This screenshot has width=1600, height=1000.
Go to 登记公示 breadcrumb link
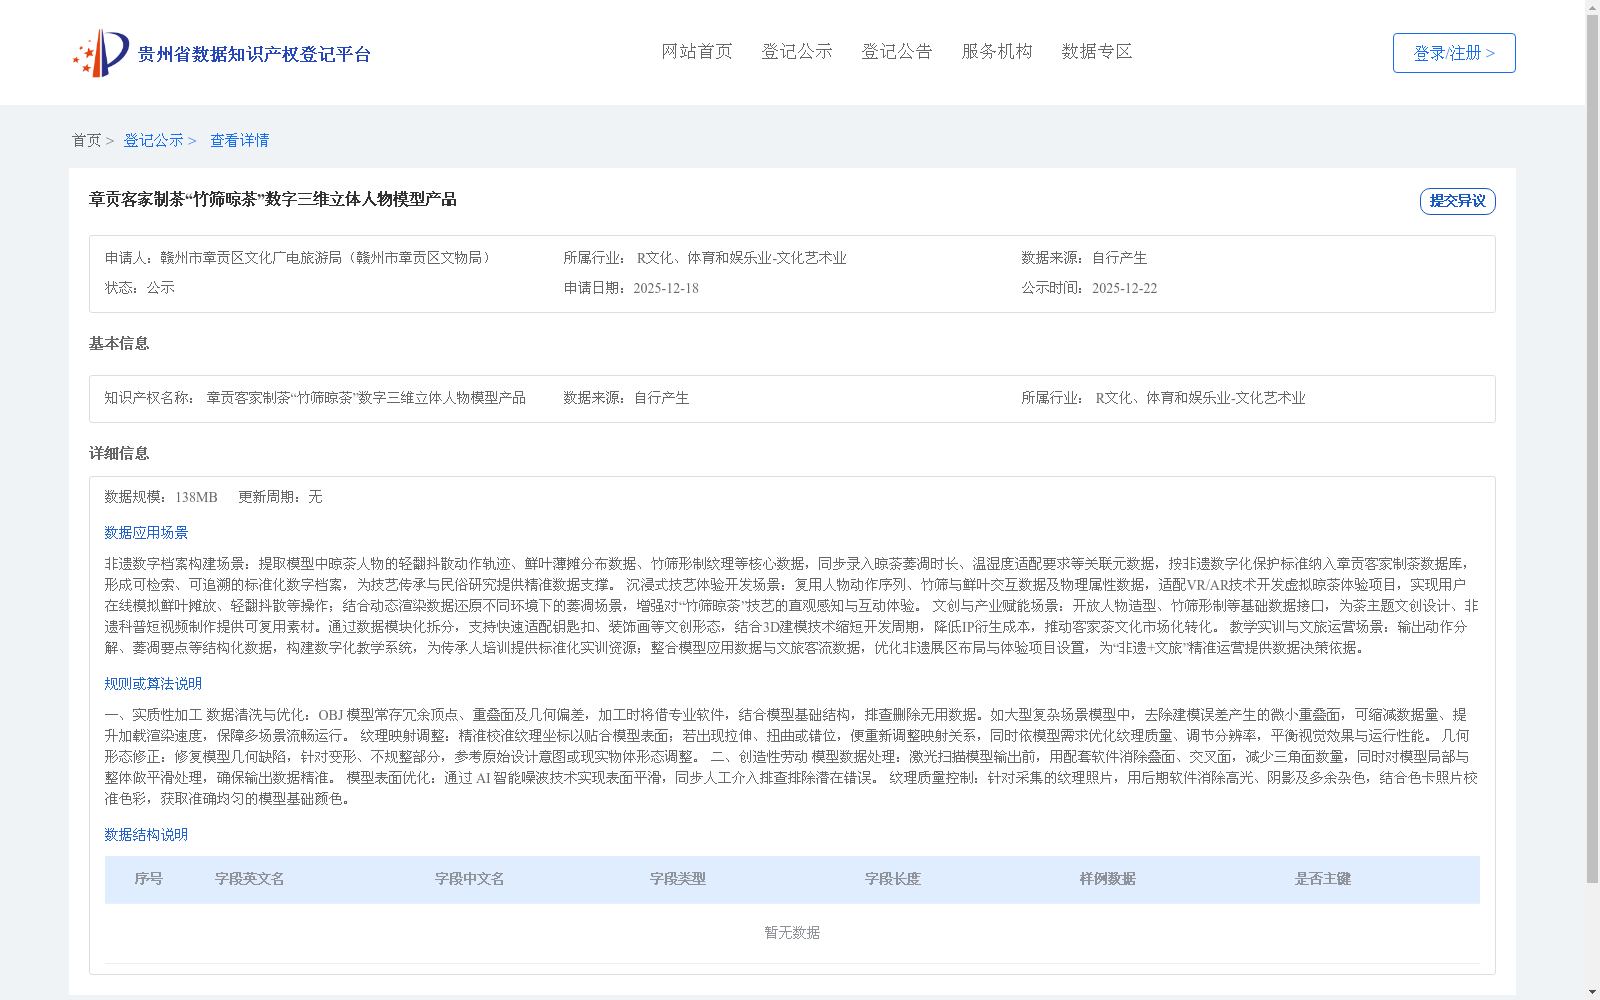[x=153, y=140]
